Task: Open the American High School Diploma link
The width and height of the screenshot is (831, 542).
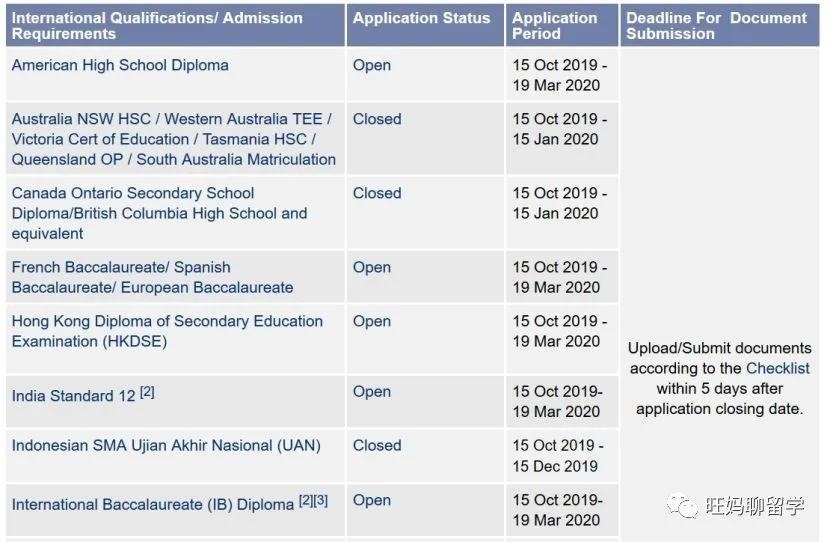Action: pos(120,65)
